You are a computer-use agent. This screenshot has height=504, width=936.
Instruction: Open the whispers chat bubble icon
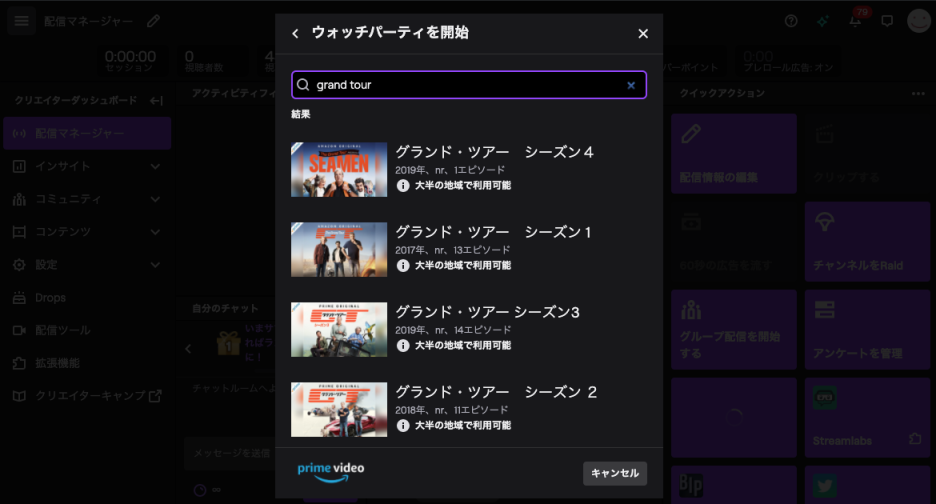887,21
